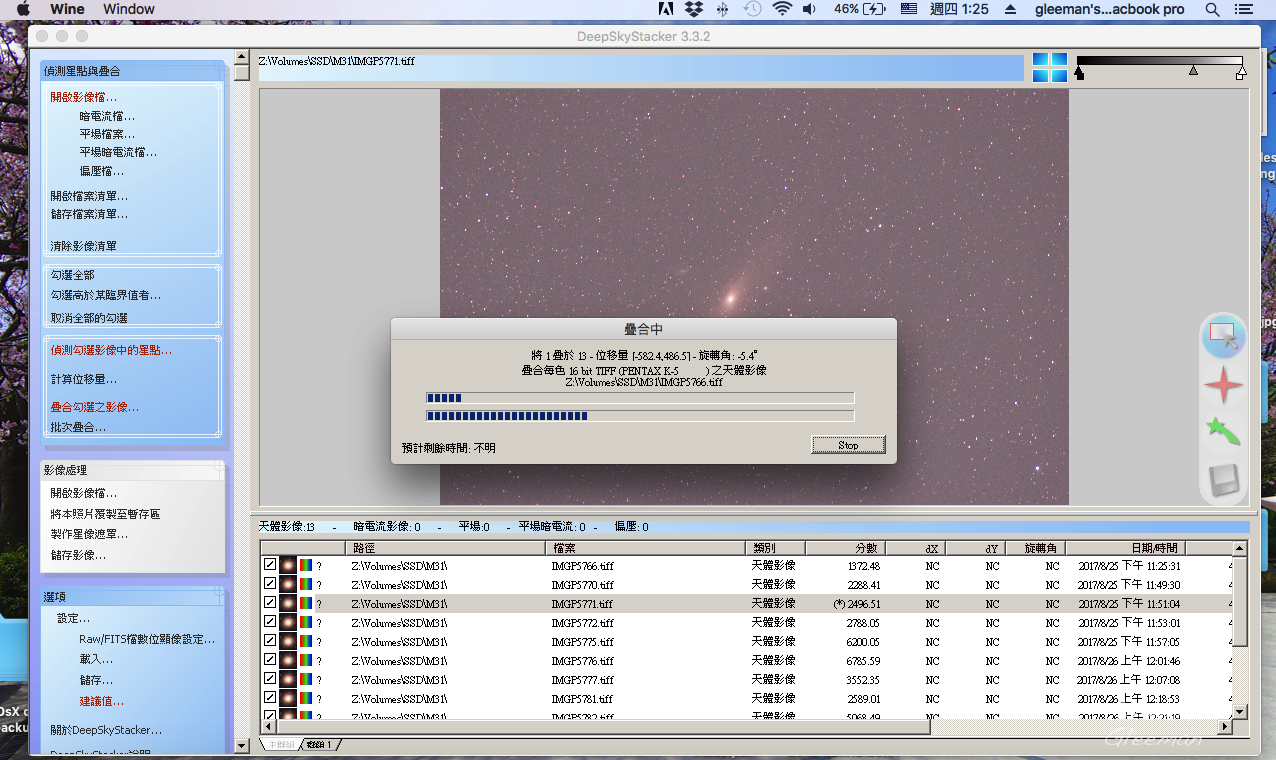
Task: Click file list scrollbar up arrow
Action: coord(1240,549)
